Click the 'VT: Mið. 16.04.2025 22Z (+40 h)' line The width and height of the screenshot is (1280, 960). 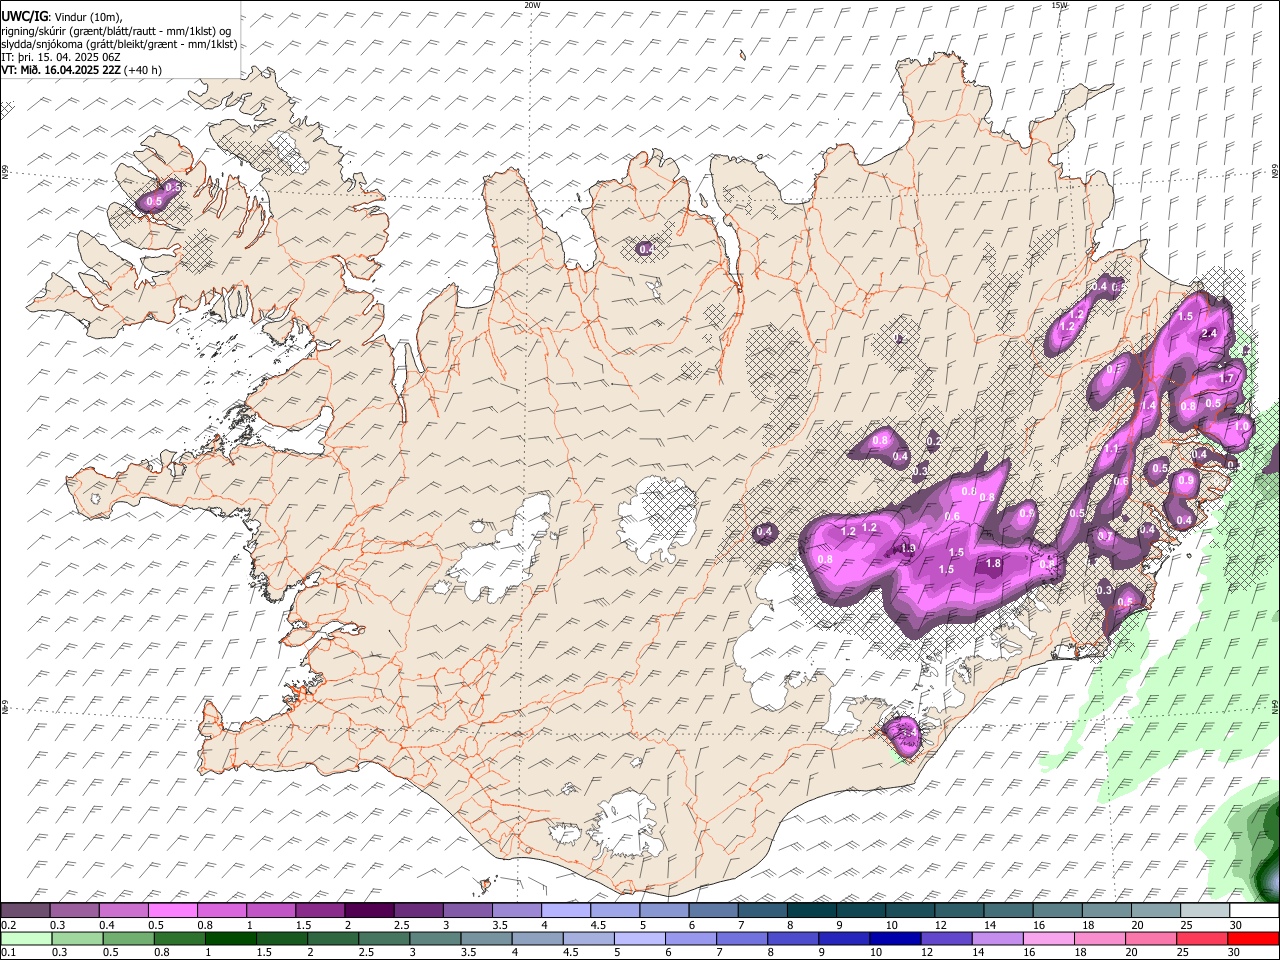click(x=81, y=70)
